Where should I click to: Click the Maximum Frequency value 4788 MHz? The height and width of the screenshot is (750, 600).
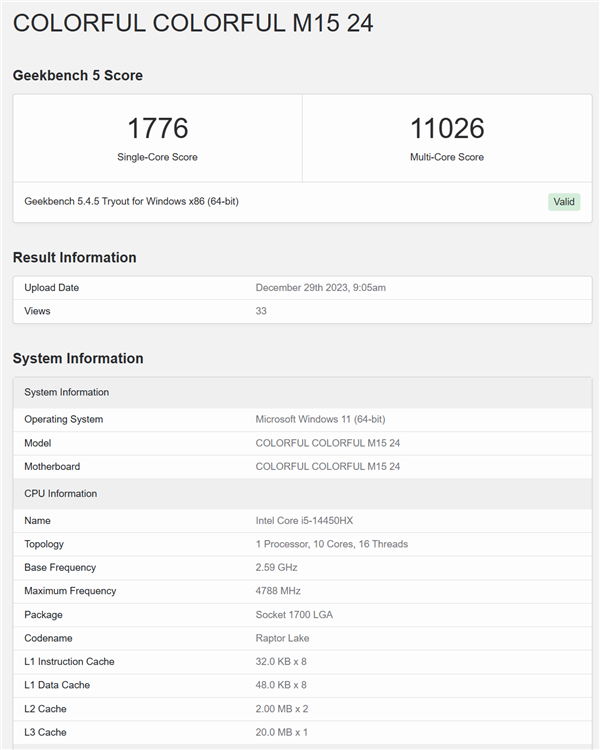(276, 591)
